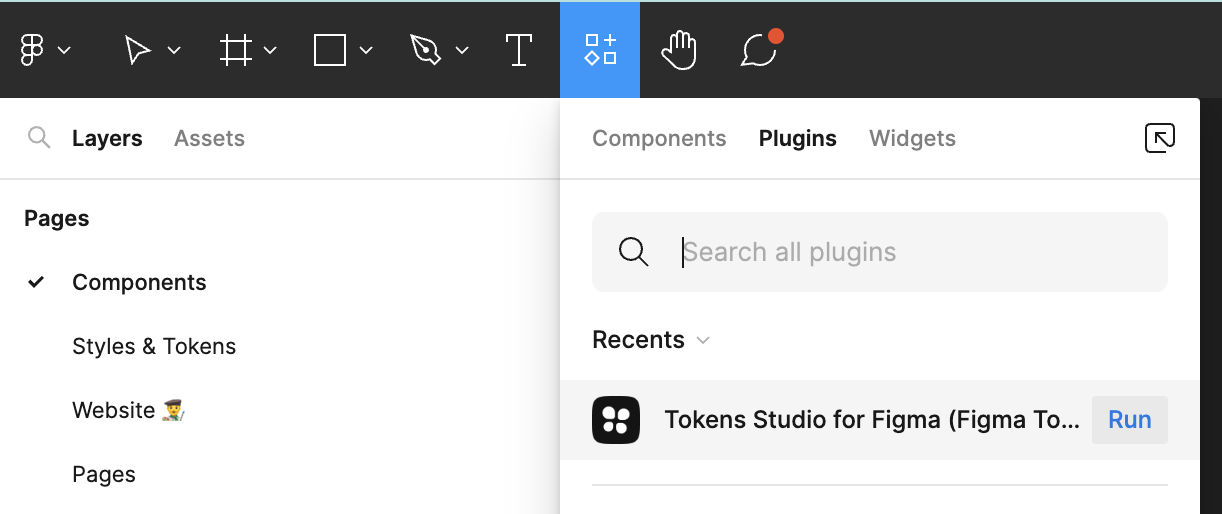Open the Figma main menu logo

(x=32, y=50)
